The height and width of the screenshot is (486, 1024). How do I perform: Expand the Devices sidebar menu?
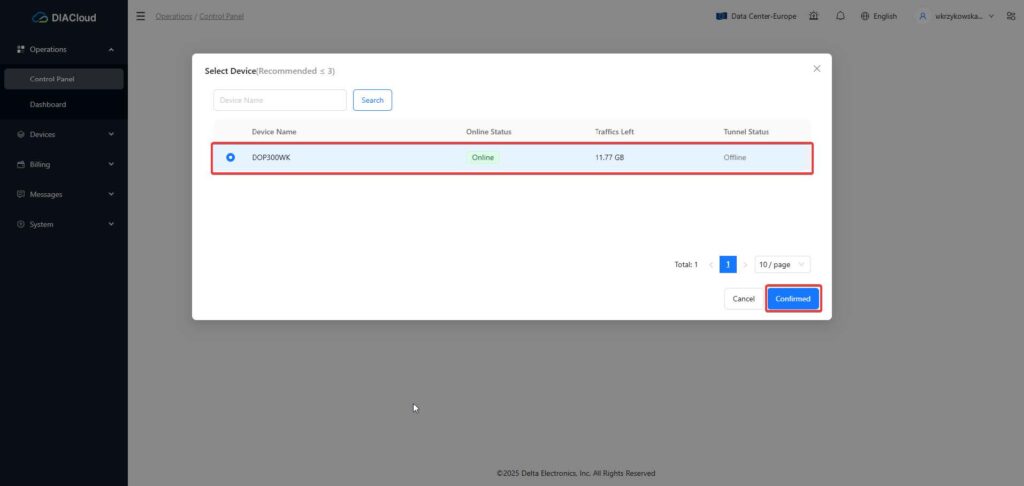click(x=64, y=134)
